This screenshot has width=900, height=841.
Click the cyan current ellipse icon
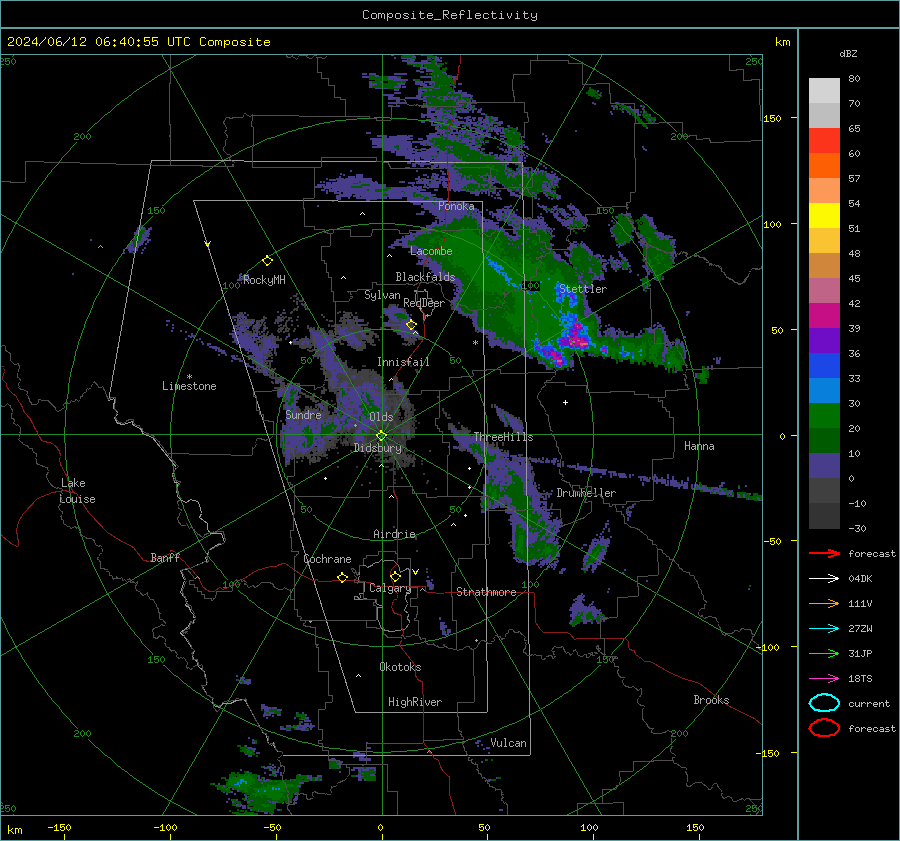pos(824,703)
